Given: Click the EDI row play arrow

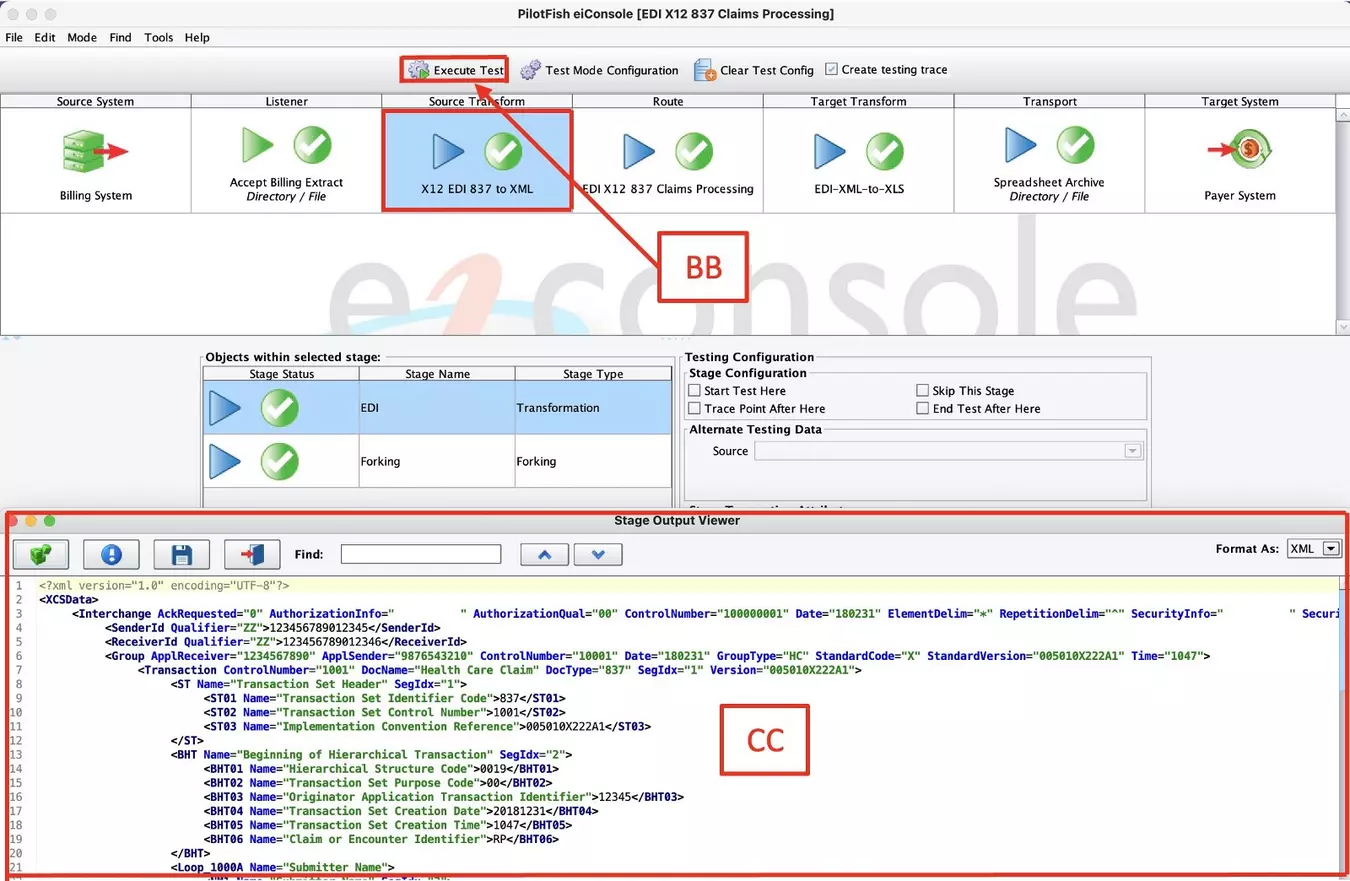Looking at the screenshot, I should click(x=225, y=408).
